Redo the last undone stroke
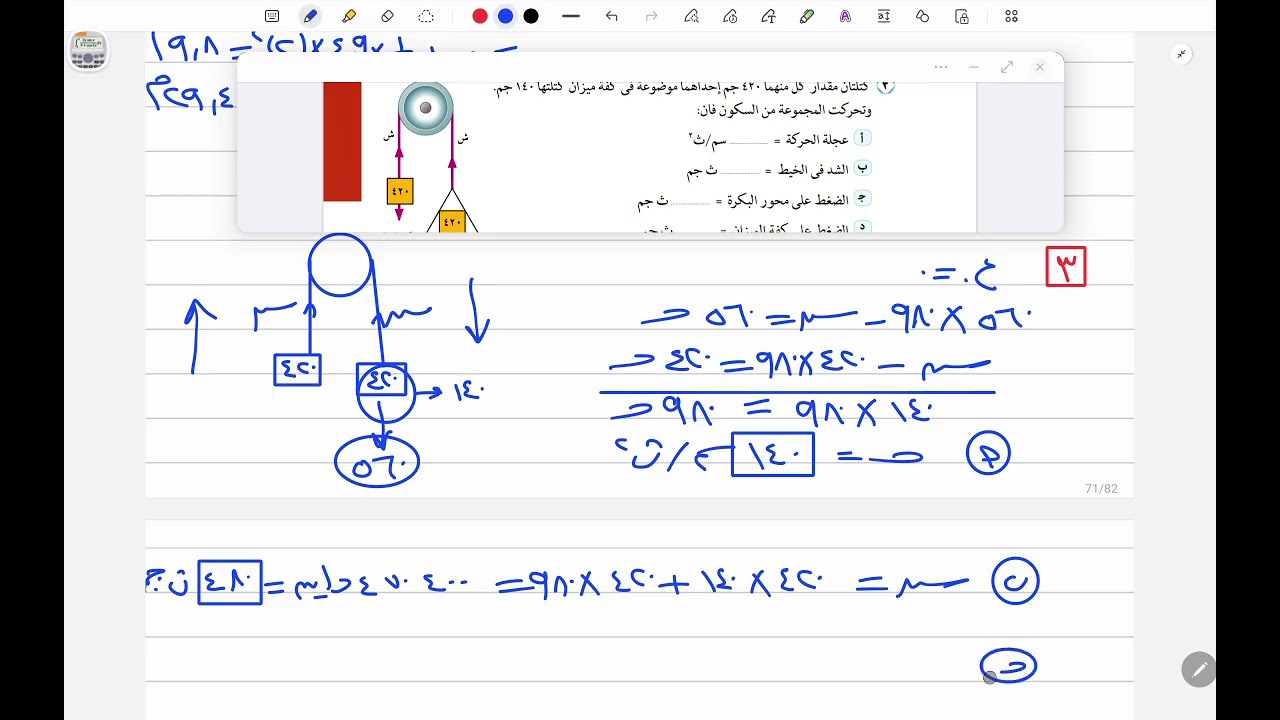Screen dimensions: 1280x720 point(652,16)
